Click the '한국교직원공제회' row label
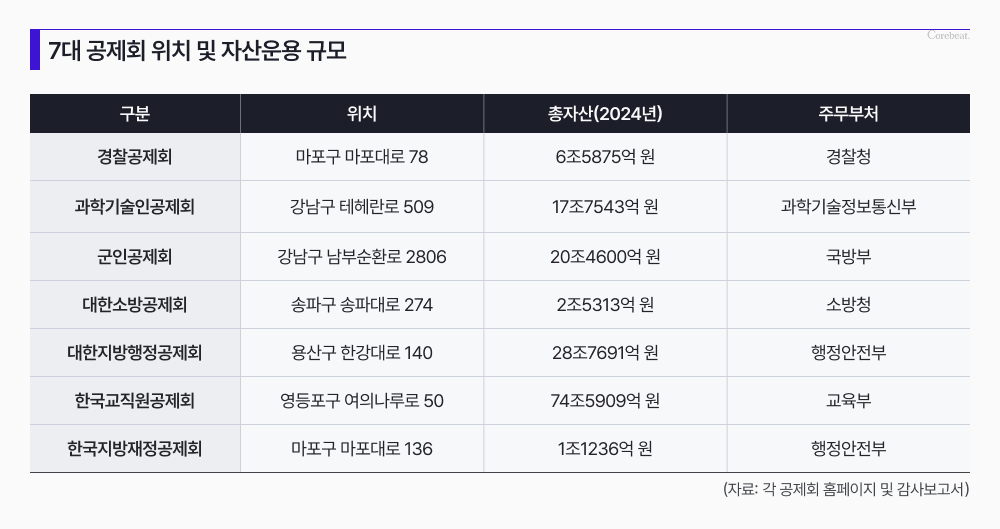 point(134,401)
